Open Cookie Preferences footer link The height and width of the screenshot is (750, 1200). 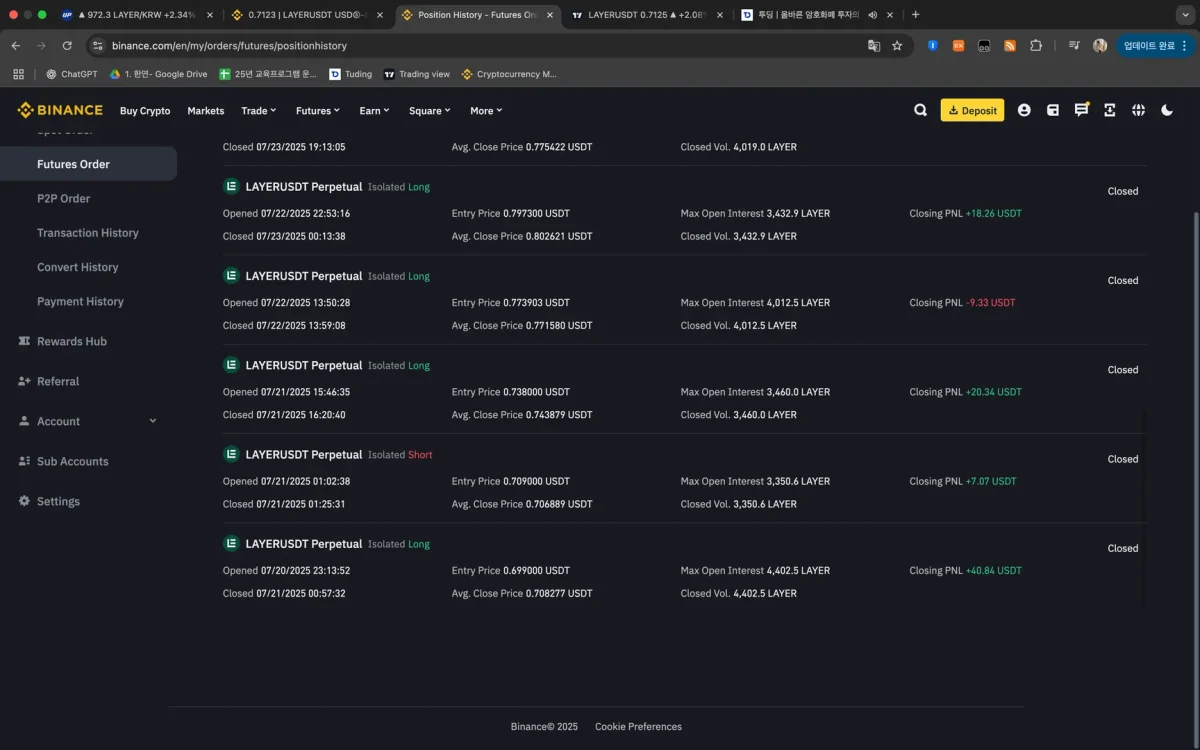click(638, 727)
